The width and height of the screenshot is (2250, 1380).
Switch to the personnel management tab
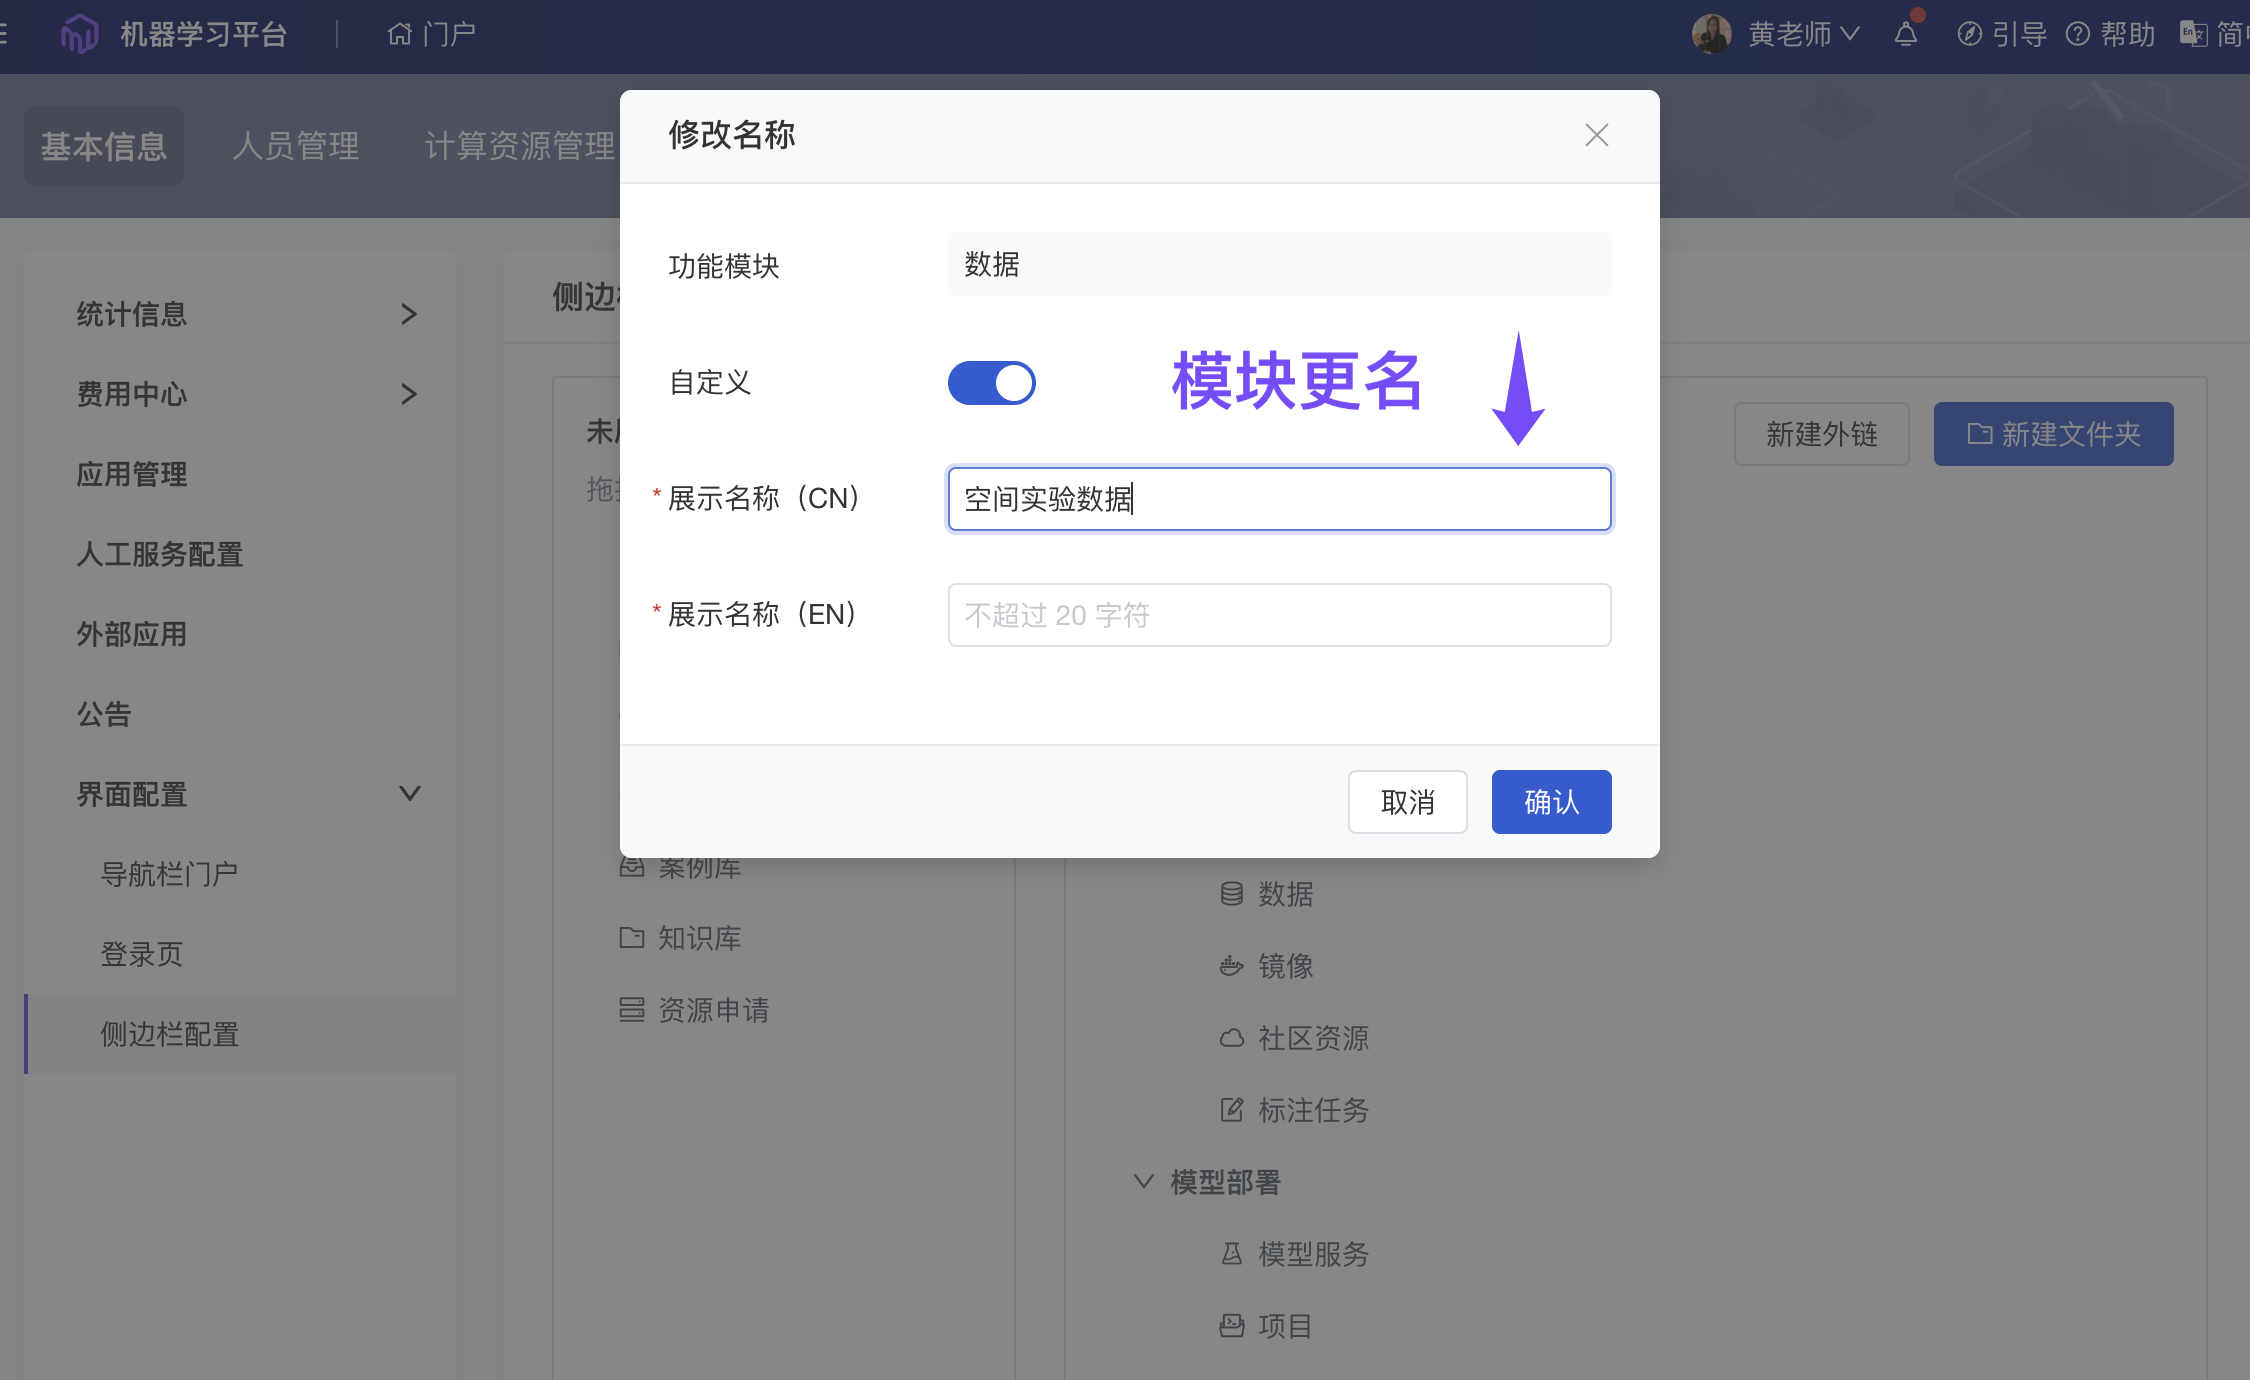(x=296, y=146)
